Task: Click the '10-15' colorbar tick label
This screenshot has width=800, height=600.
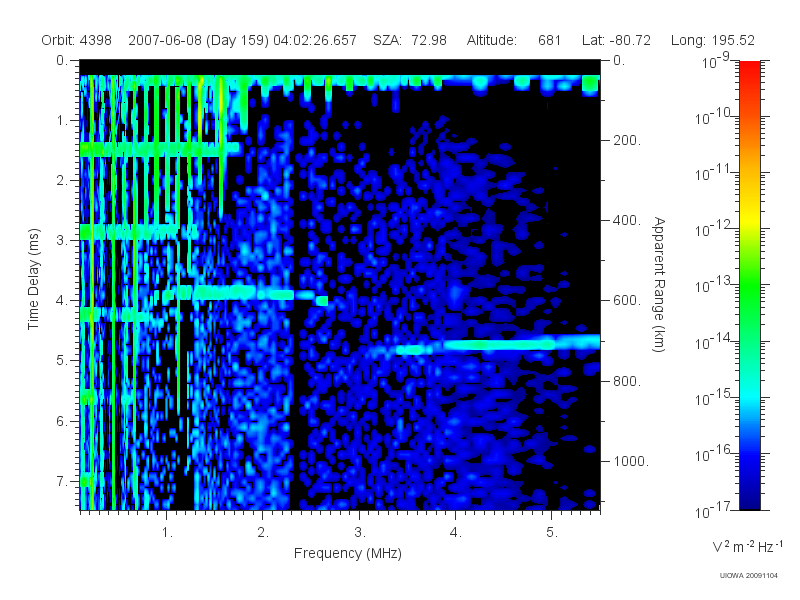Action: click(x=715, y=398)
